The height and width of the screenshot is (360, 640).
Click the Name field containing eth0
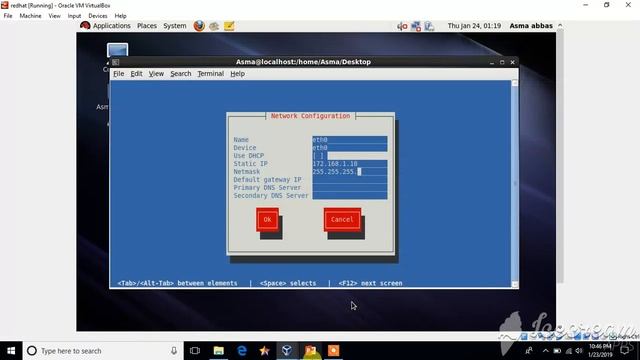[350, 140]
